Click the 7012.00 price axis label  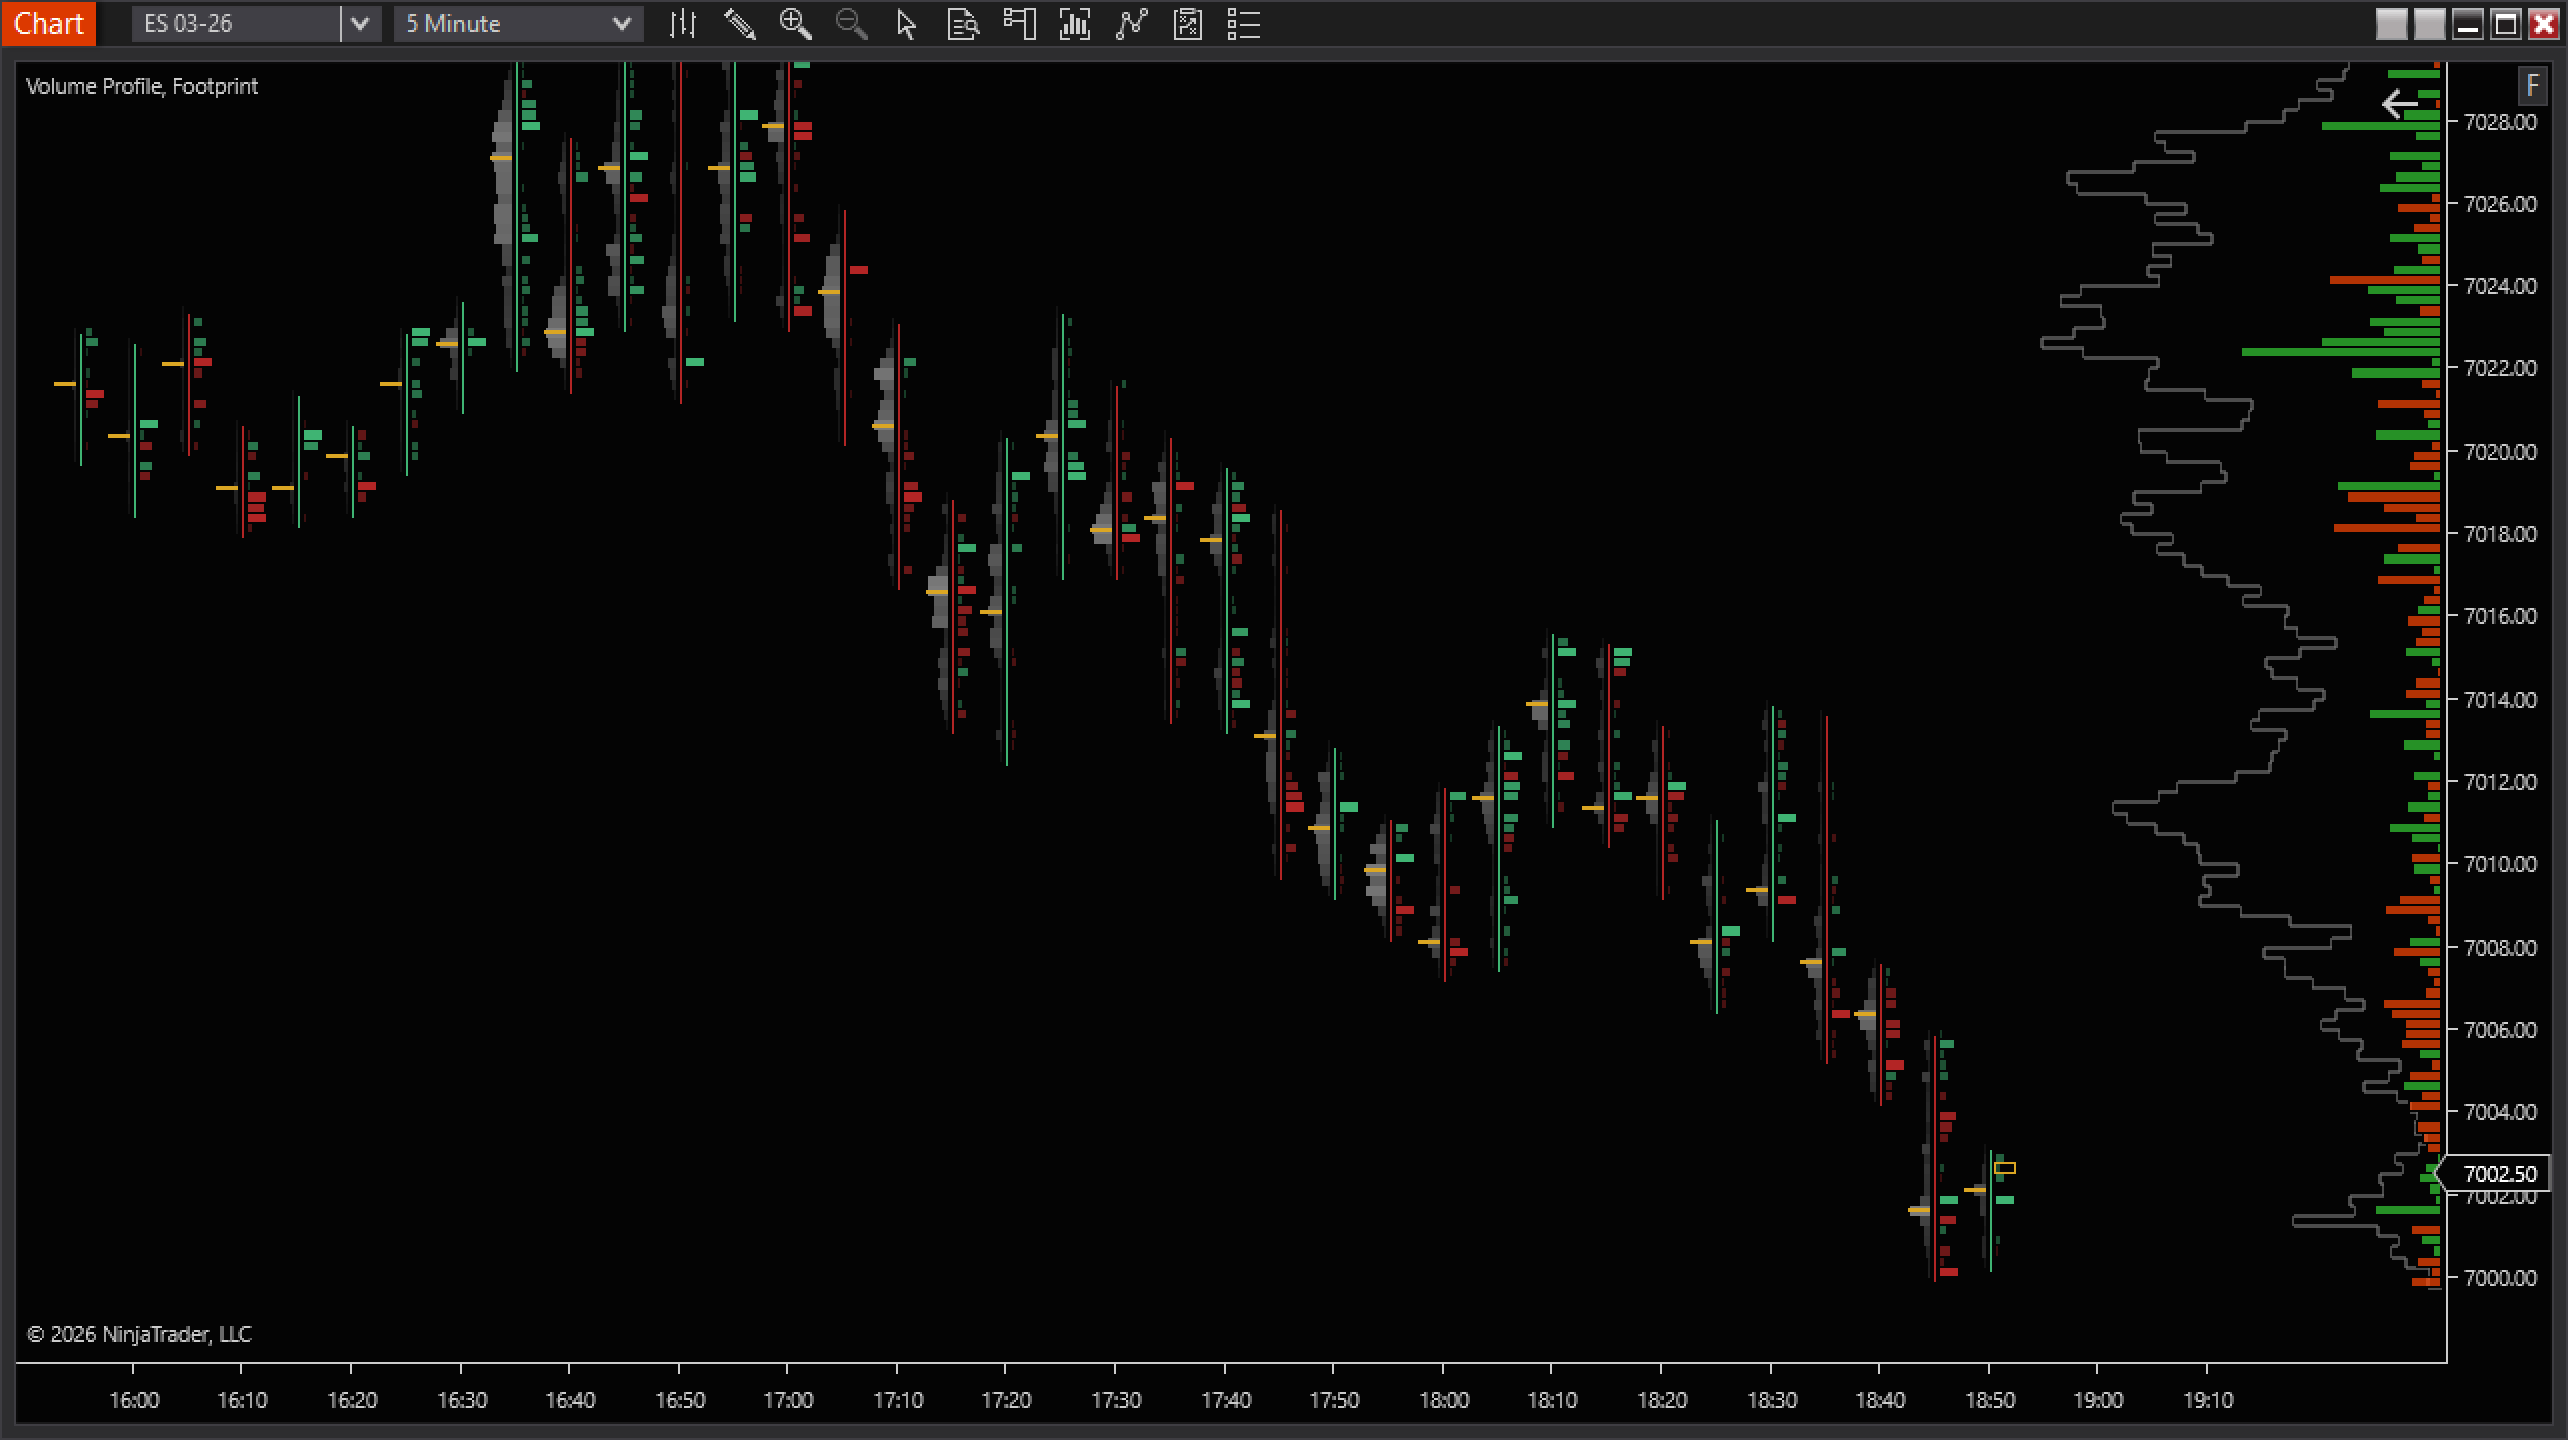(x=2501, y=782)
